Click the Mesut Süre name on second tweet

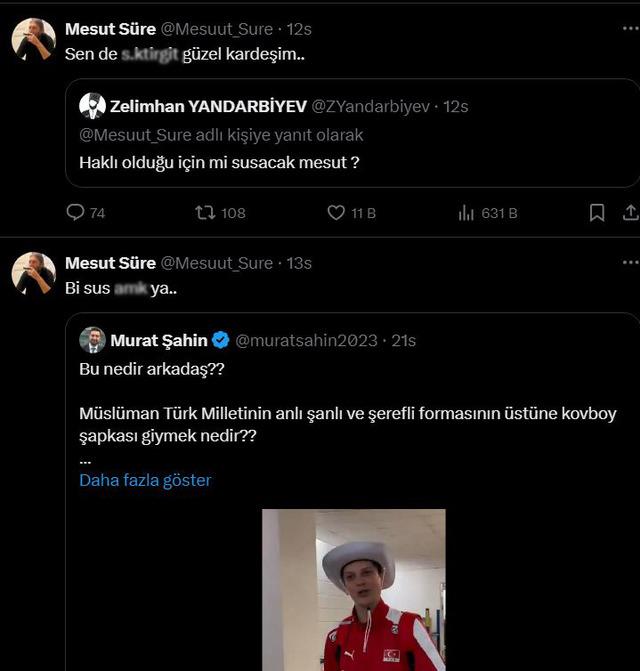pos(110,262)
